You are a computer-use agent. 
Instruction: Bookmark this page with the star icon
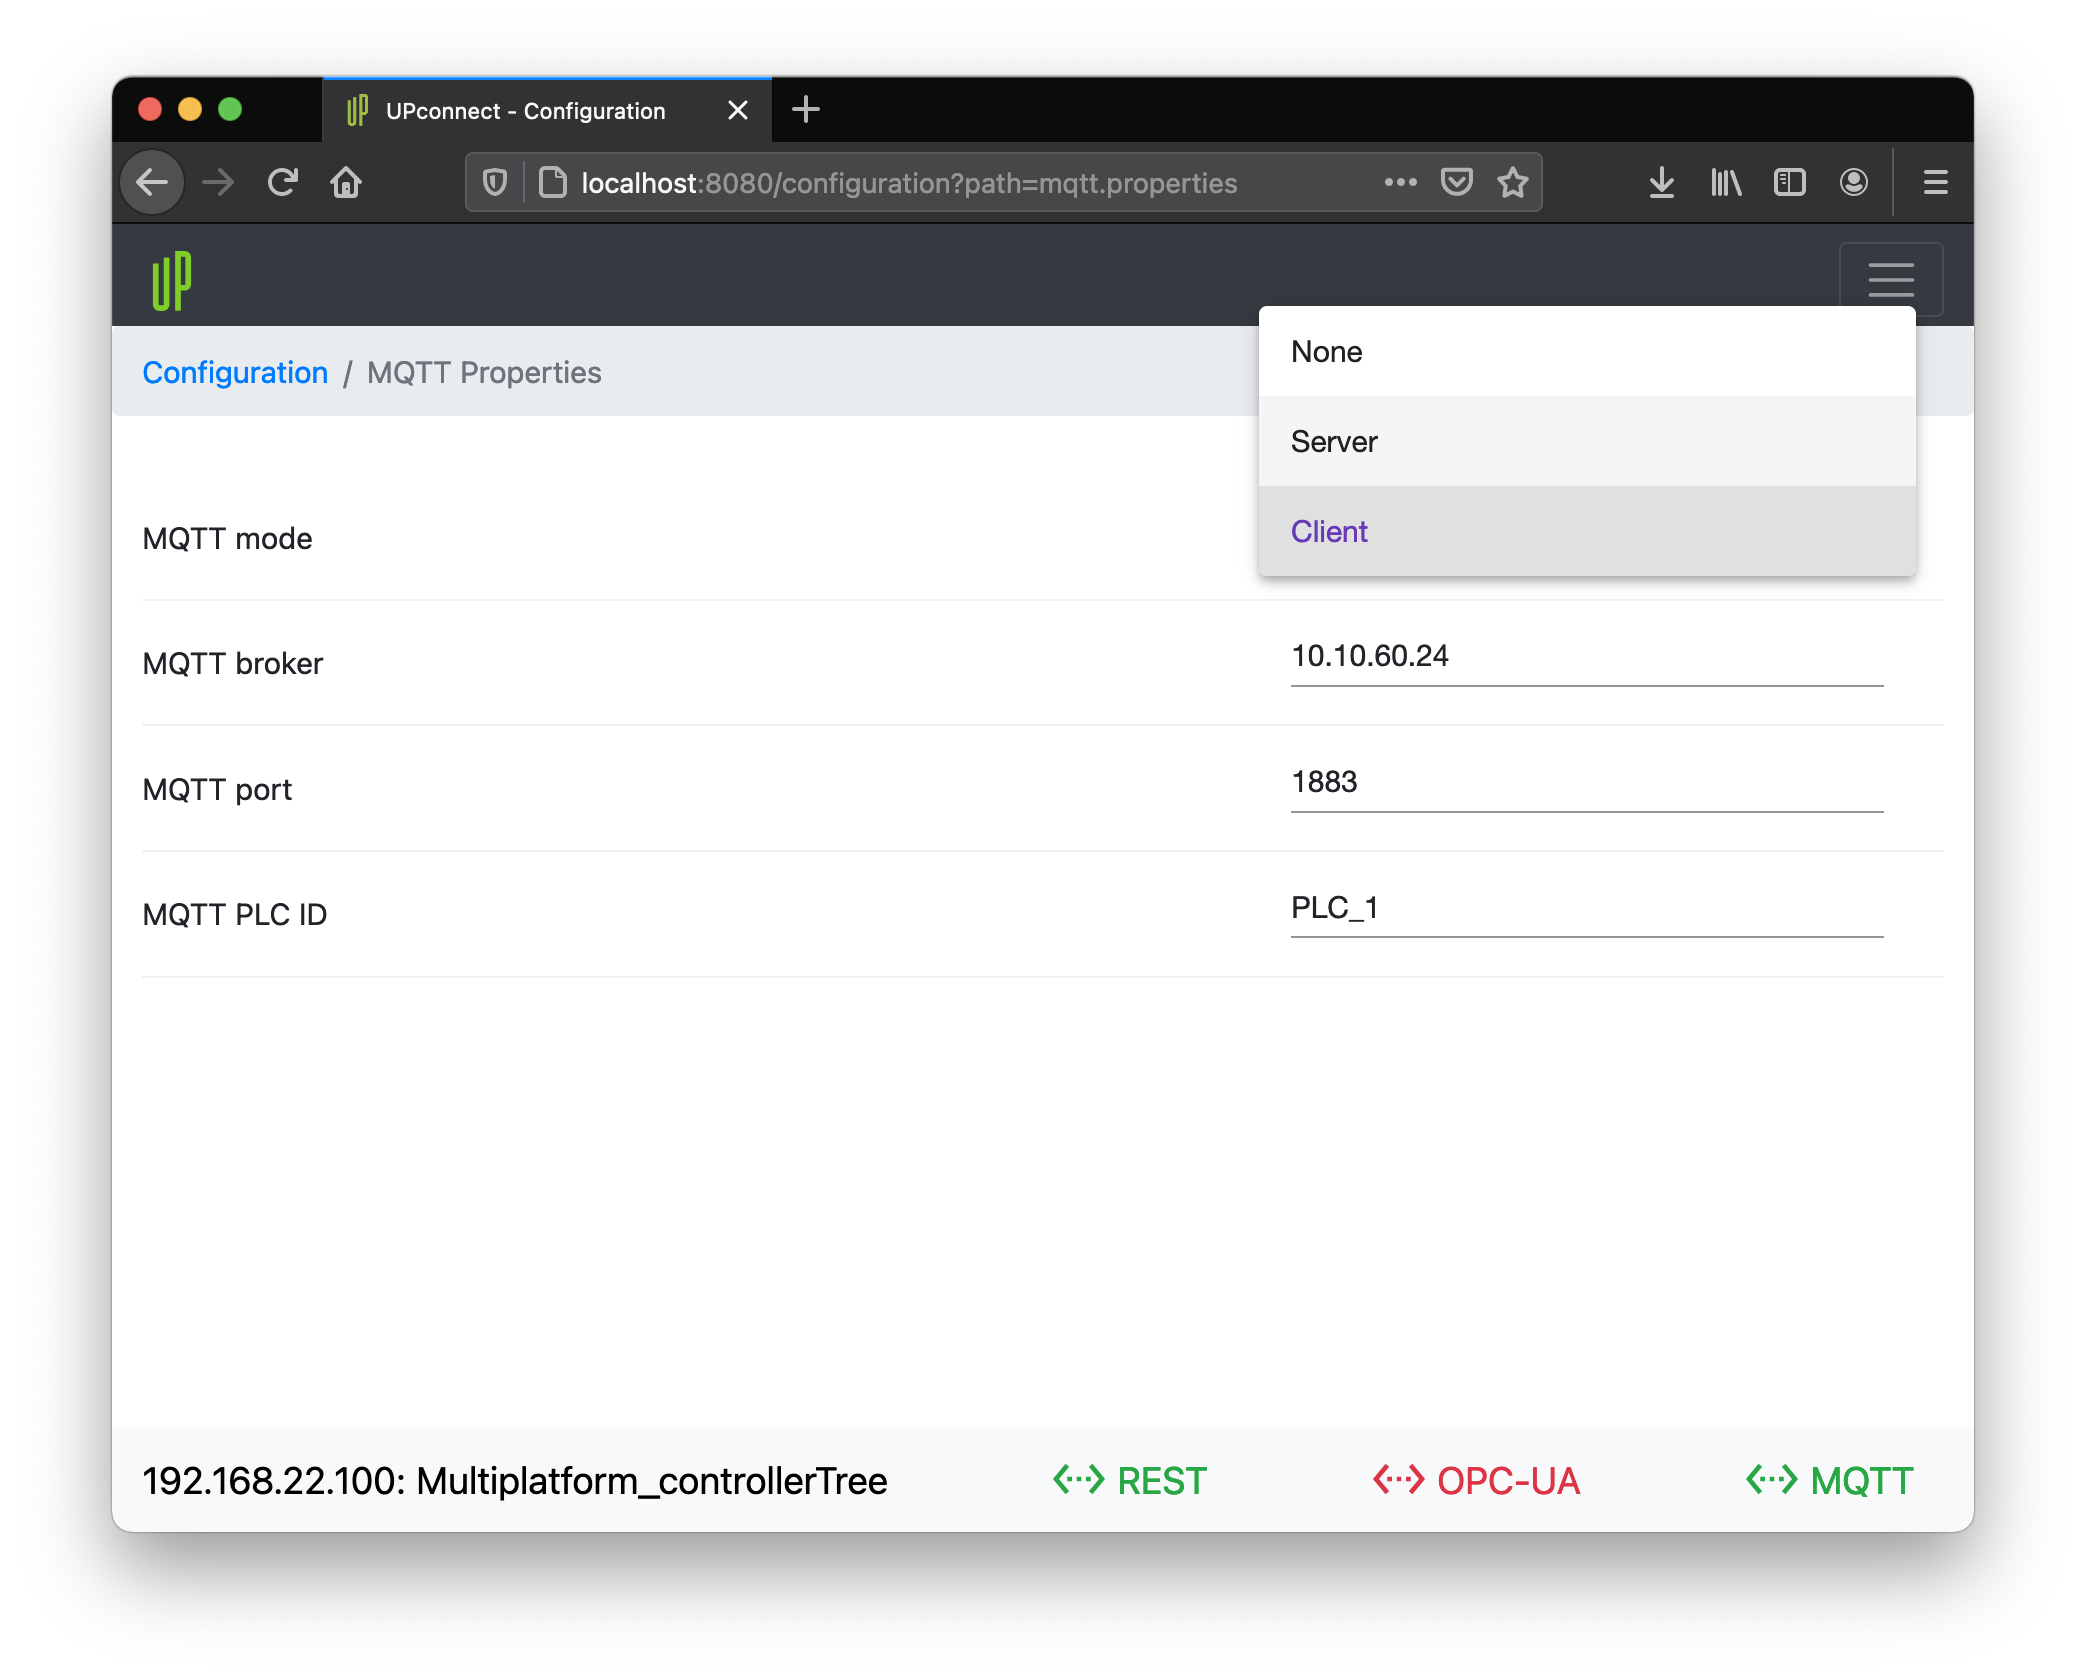pyautogui.click(x=1512, y=183)
